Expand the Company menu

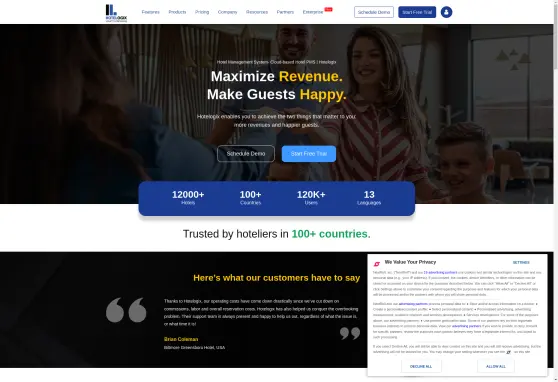coord(227,12)
